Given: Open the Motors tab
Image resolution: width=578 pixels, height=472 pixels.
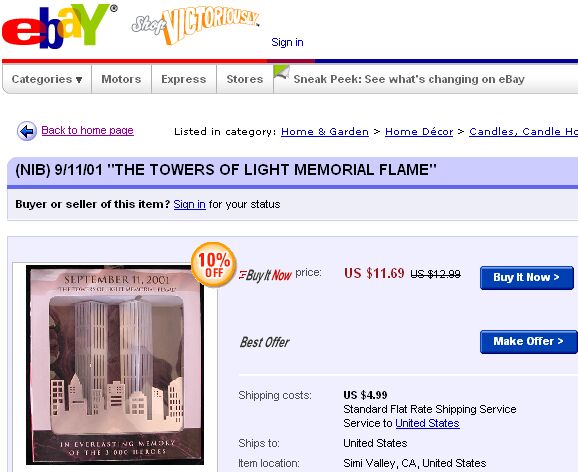Looking at the screenshot, I should [x=121, y=79].
